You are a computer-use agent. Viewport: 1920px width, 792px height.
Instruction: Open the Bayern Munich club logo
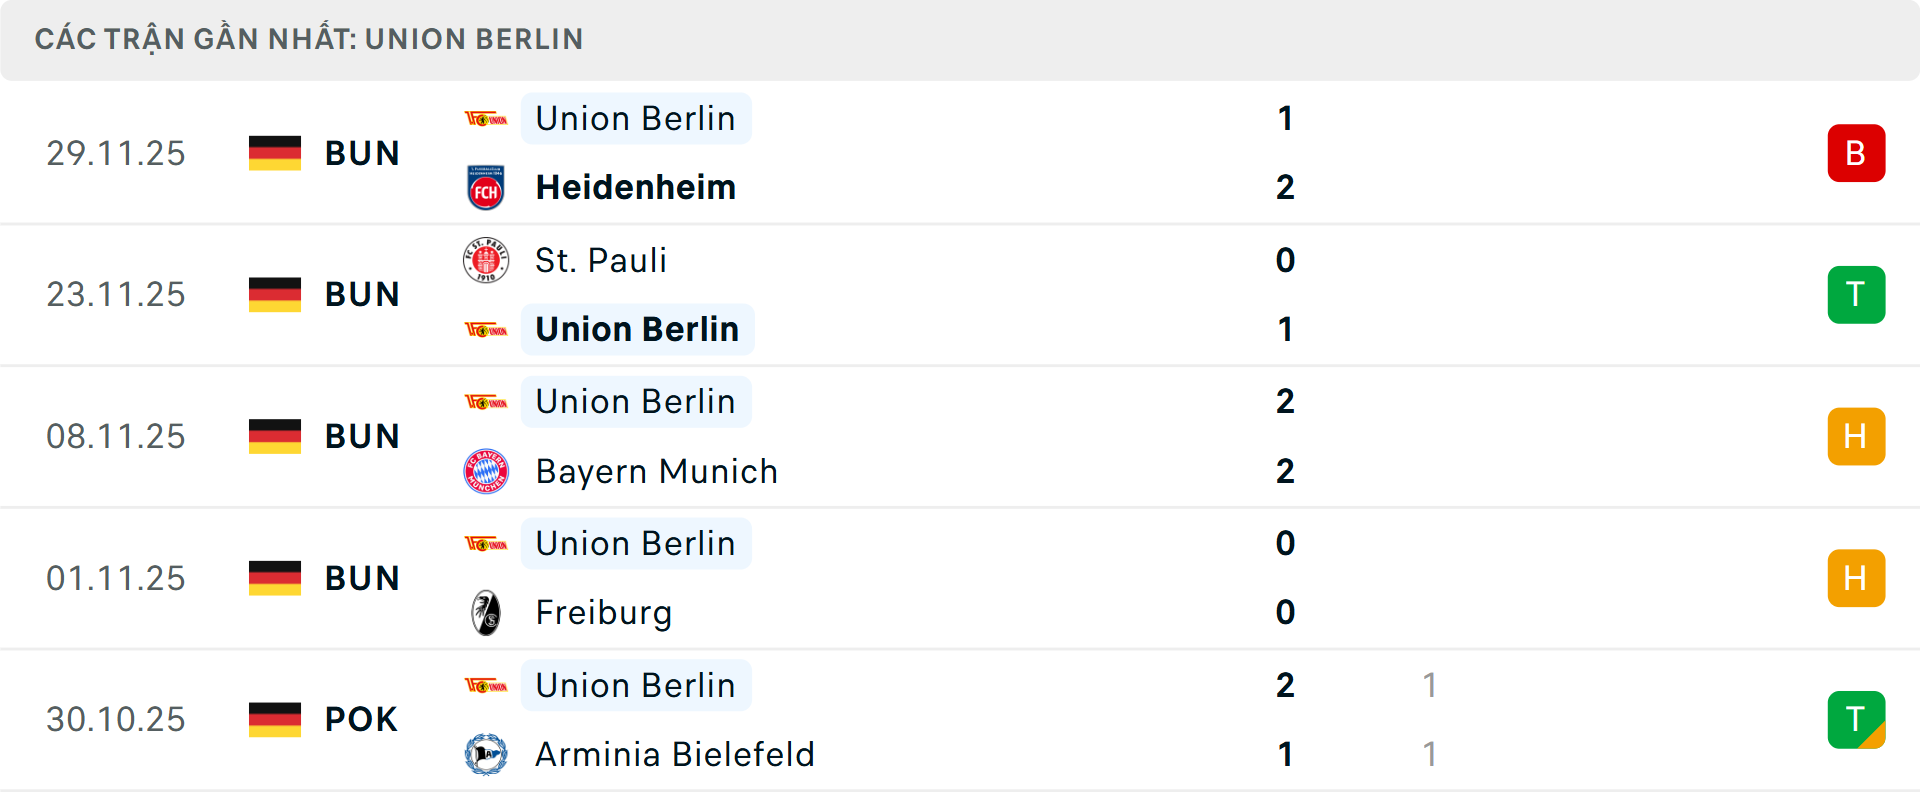487,471
